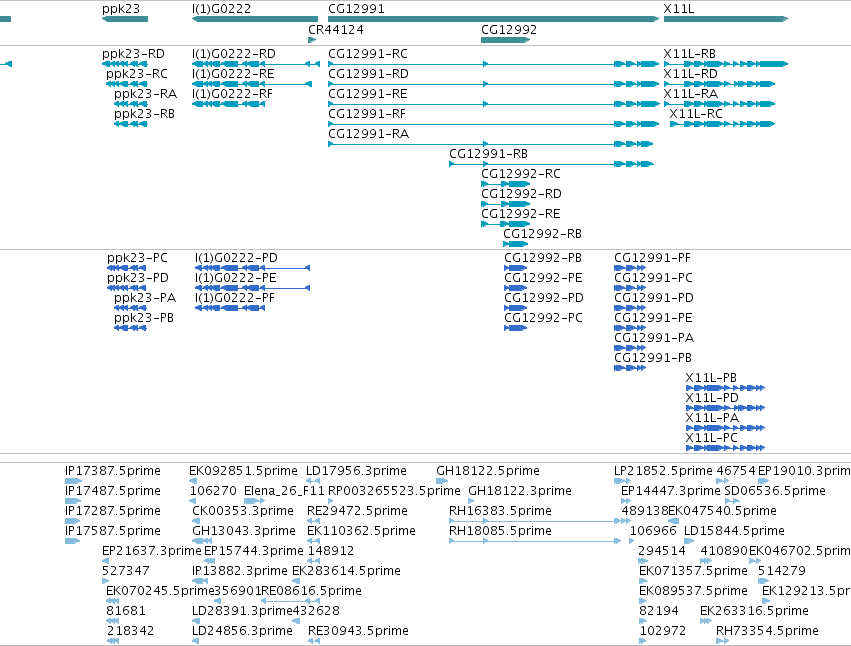Select transcript l(1)G0222-RF

point(228,104)
